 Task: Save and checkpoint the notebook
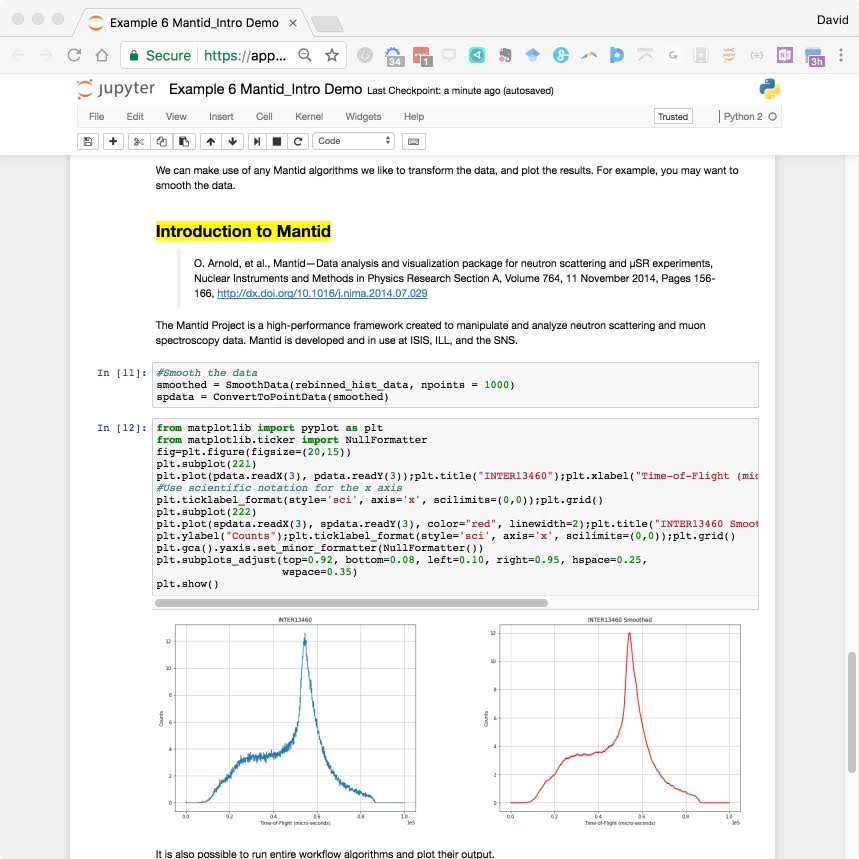click(x=88, y=141)
